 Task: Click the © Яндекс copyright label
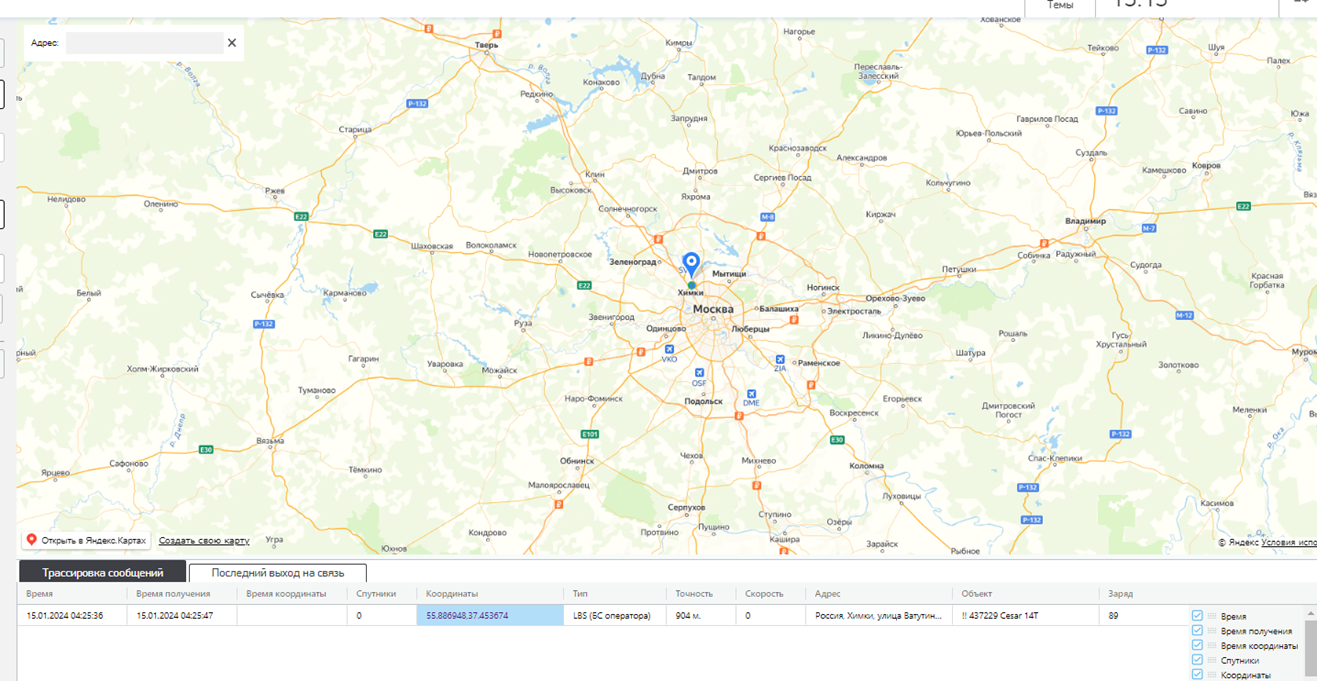[1238, 543]
